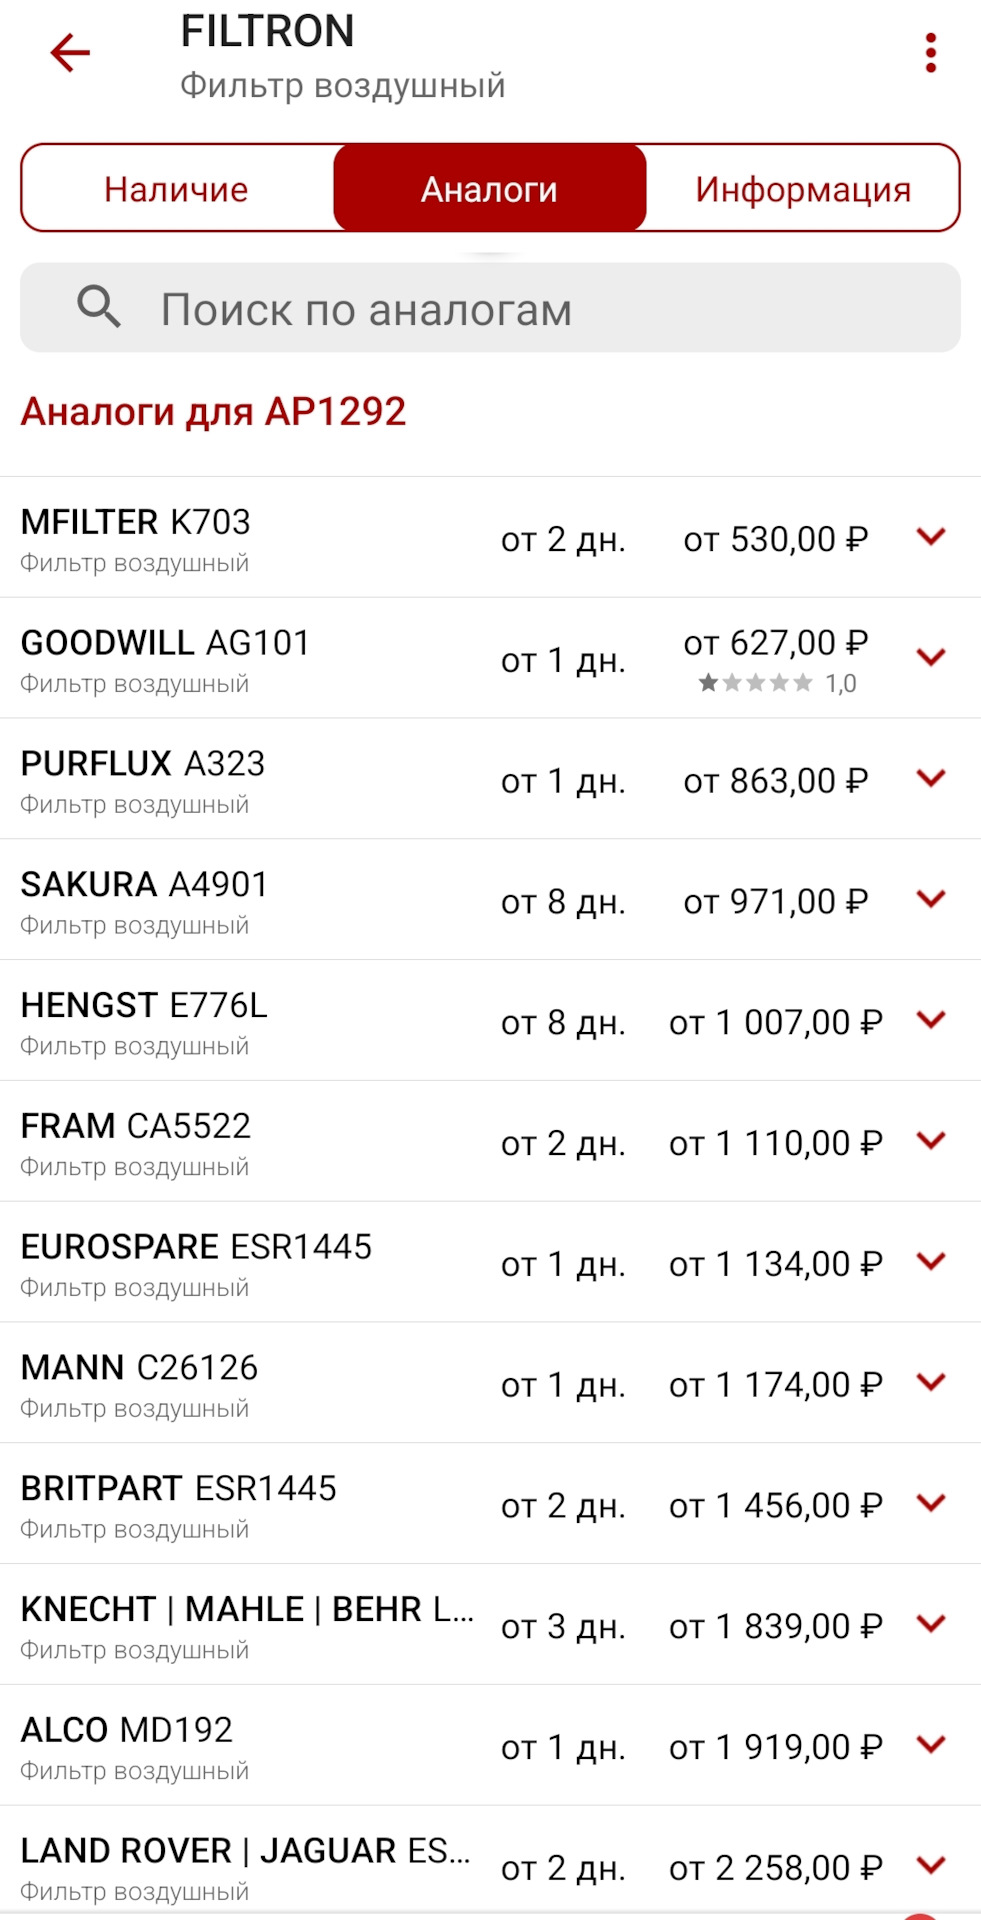Expand the FRAM CA5522 chevron
Image resolution: width=981 pixels, height=1920 pixels.
click(x=931, y=1141)
